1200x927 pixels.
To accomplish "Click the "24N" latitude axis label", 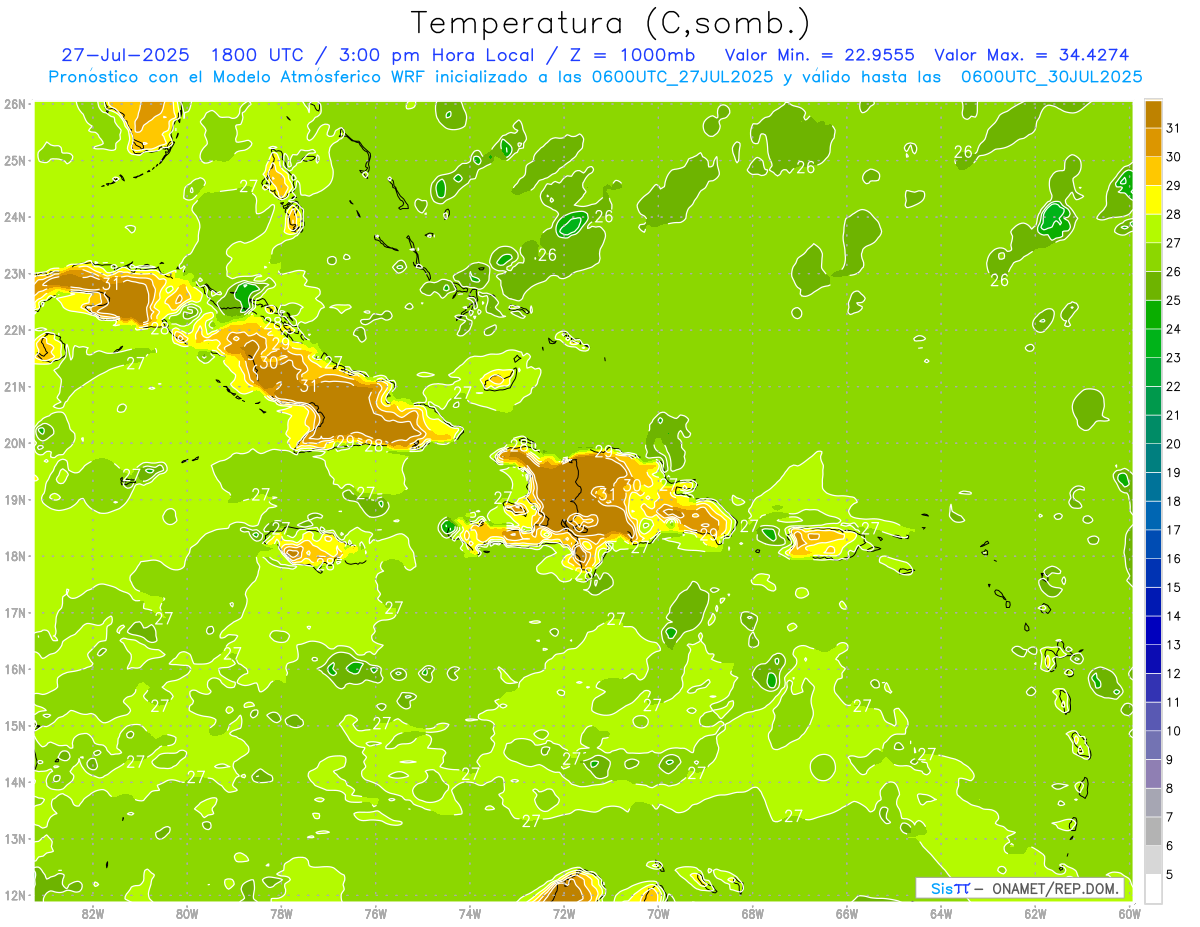I will 15,217.
